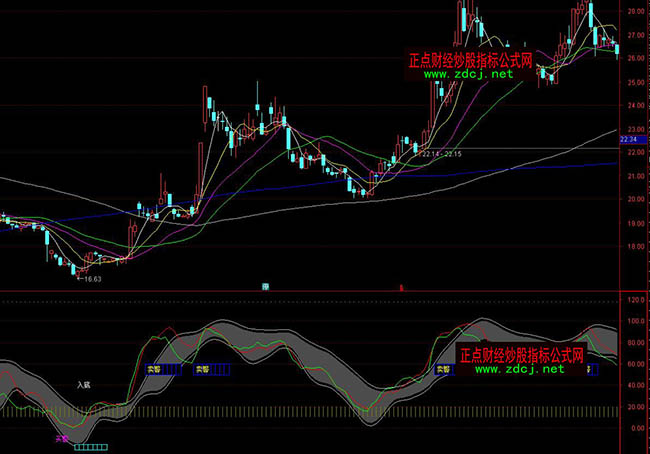Click the lower www.zdcj.net URL in indicator panel

[521, 369]
